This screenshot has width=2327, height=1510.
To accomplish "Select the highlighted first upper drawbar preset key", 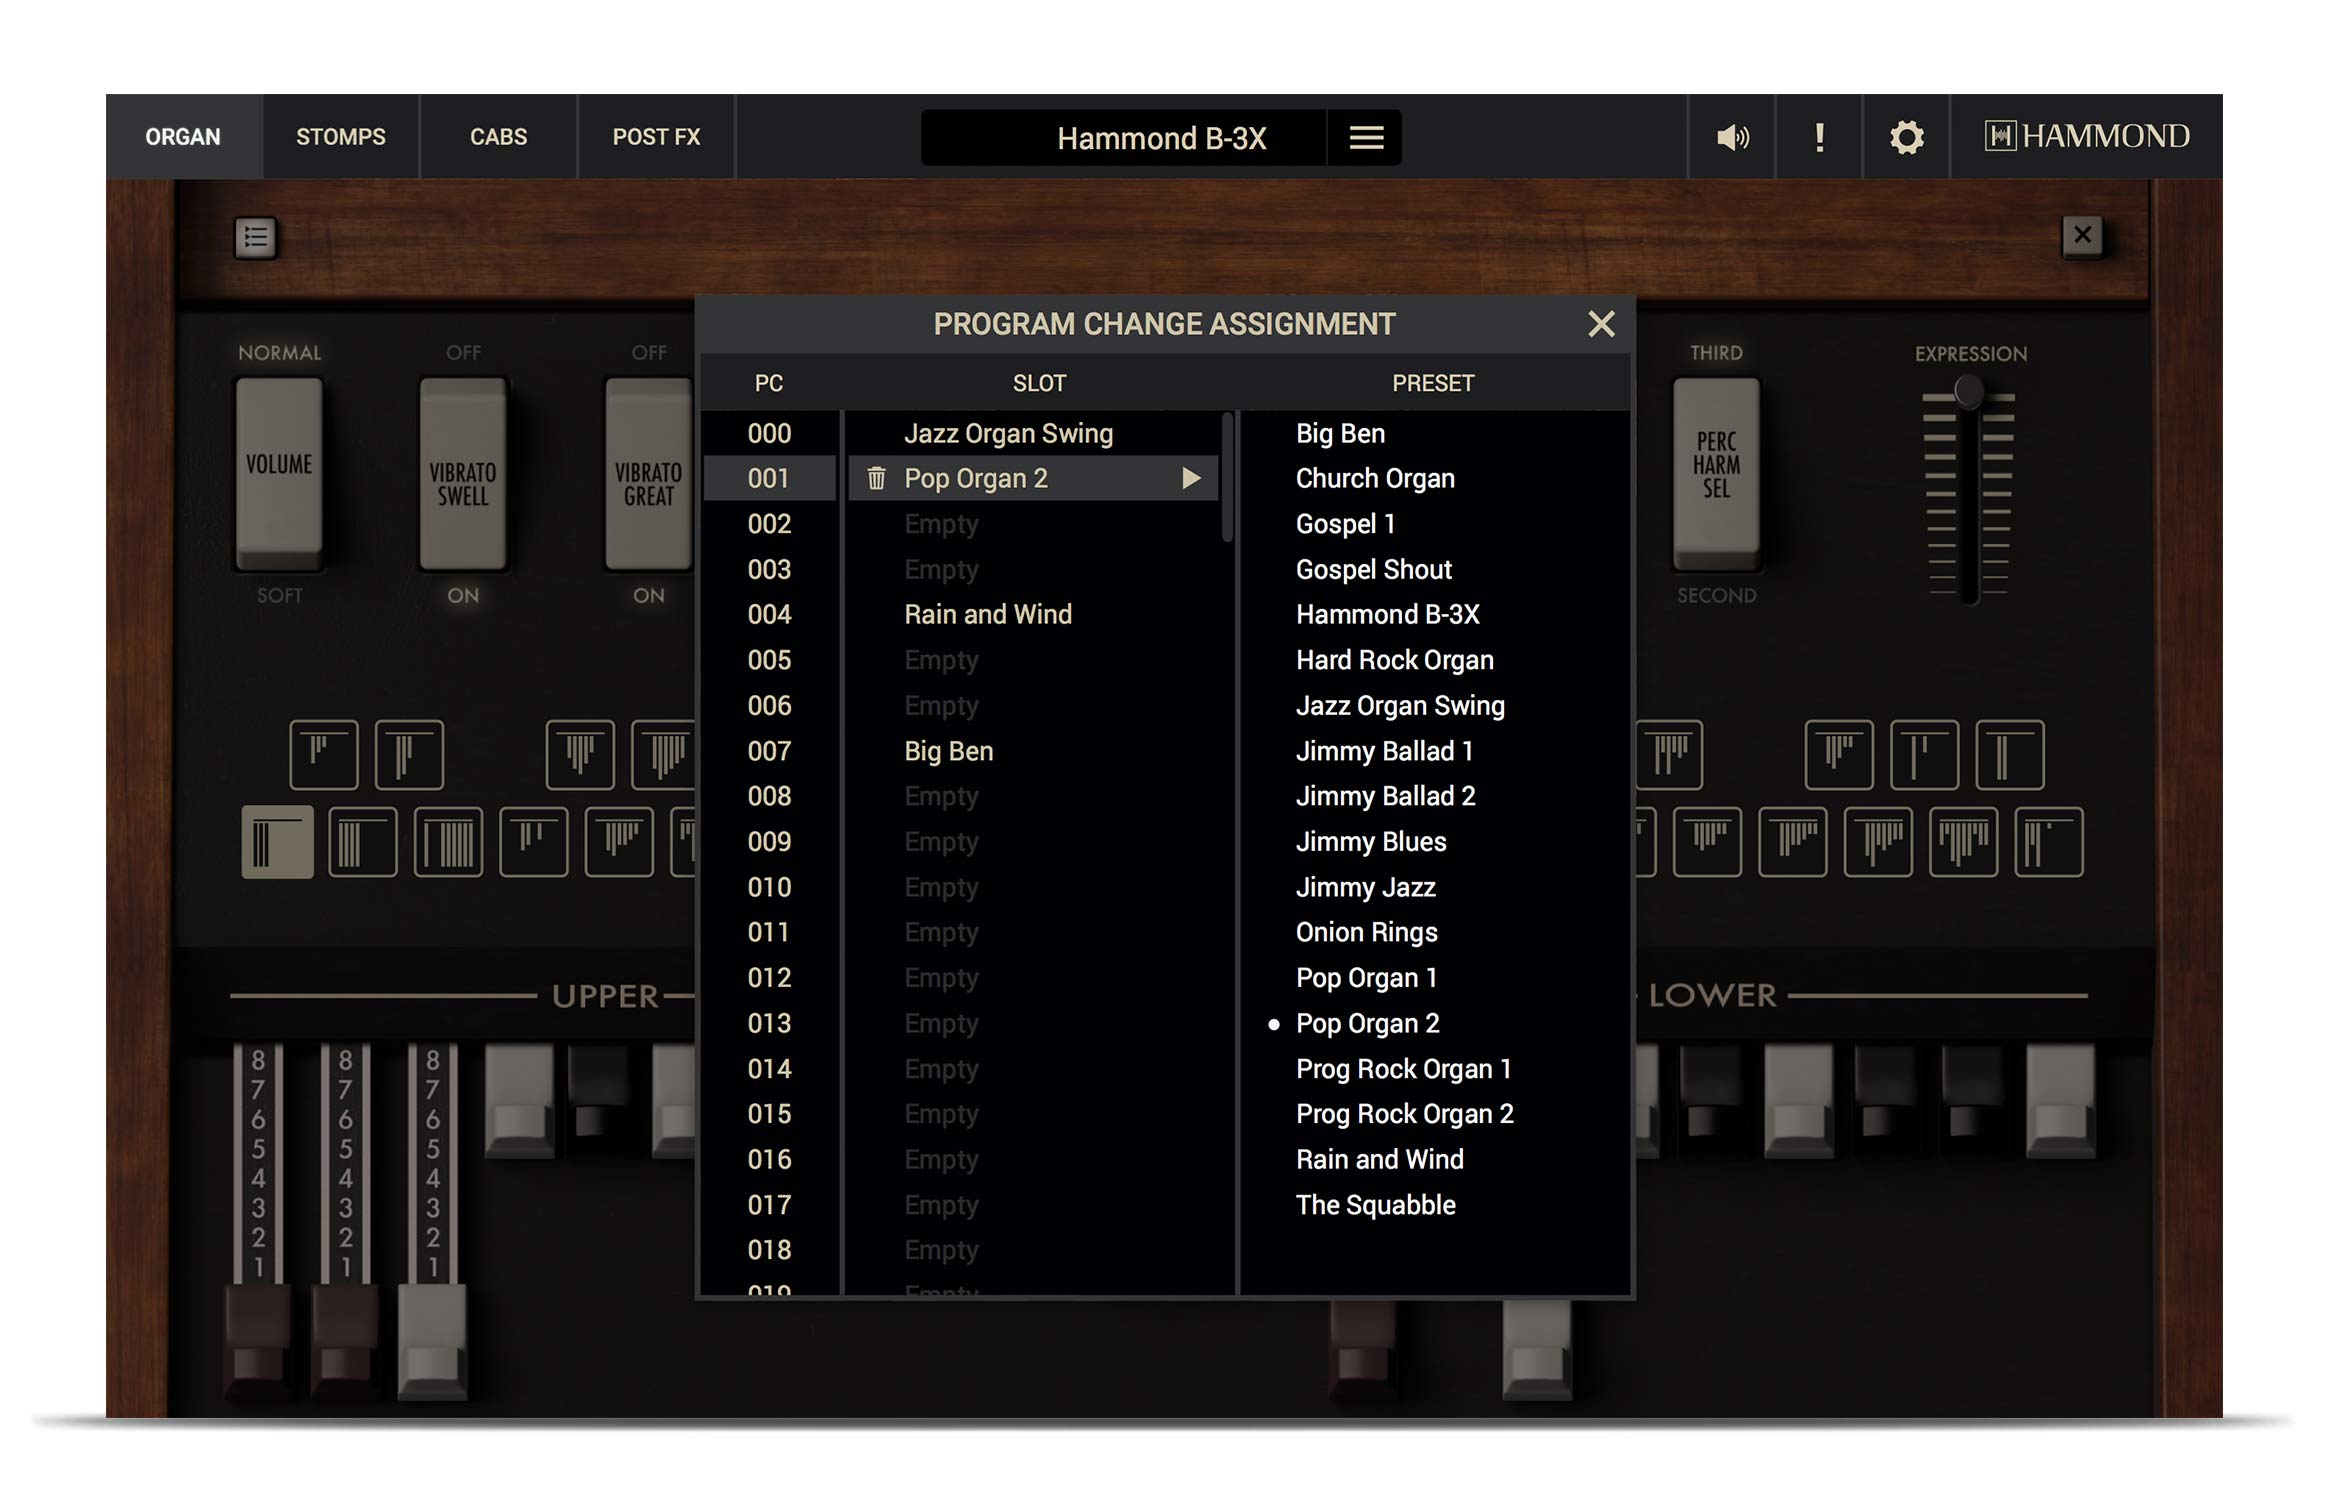I will pyautogui.click(x=277, y=842).
